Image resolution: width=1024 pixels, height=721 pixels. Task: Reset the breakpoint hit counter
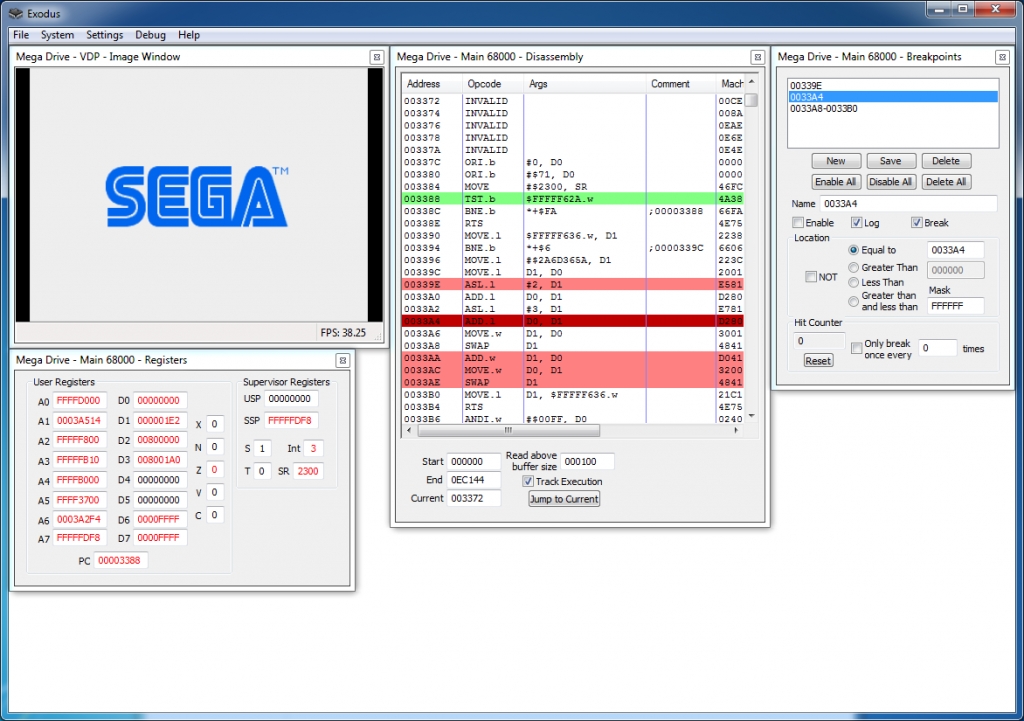(x=818, y=360)
